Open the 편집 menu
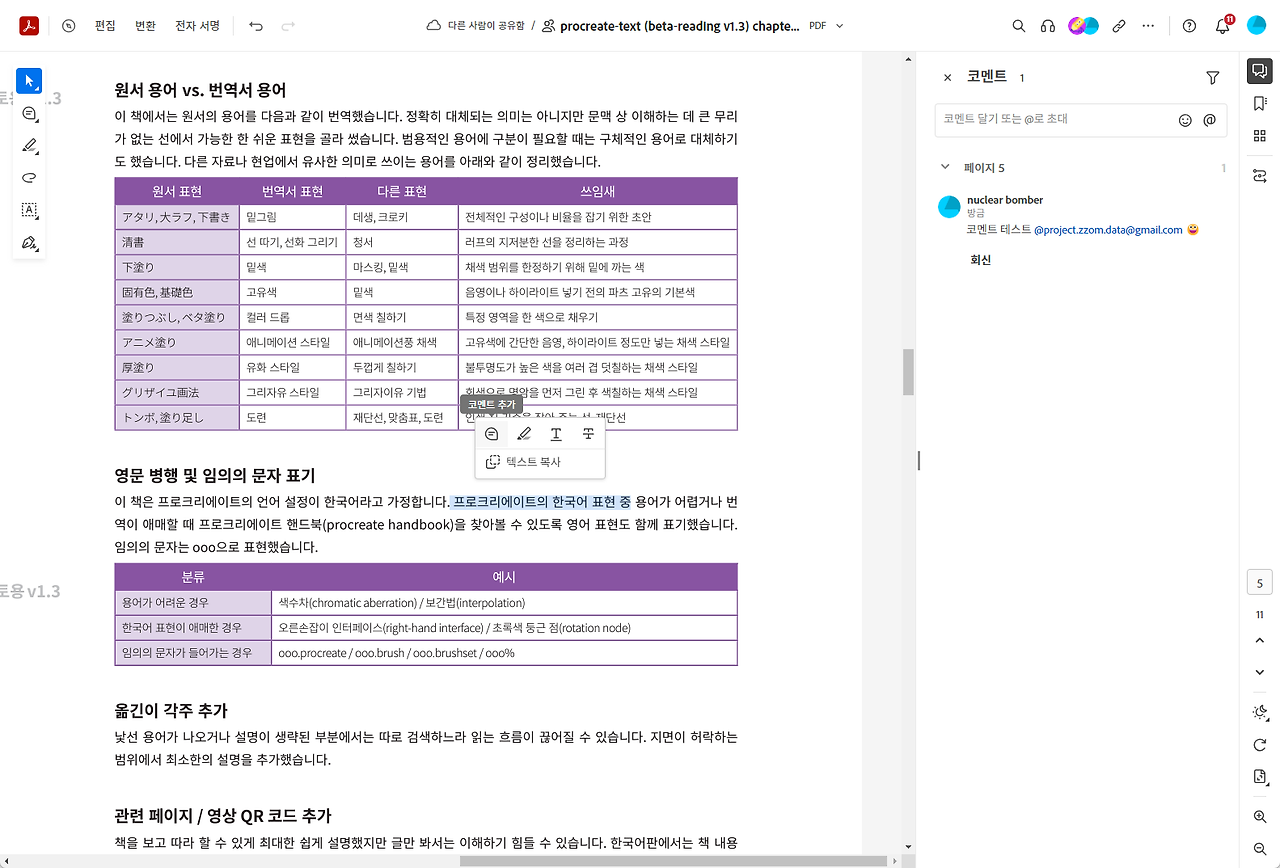This screenshot has width=1280, height=868. [105, 26]
